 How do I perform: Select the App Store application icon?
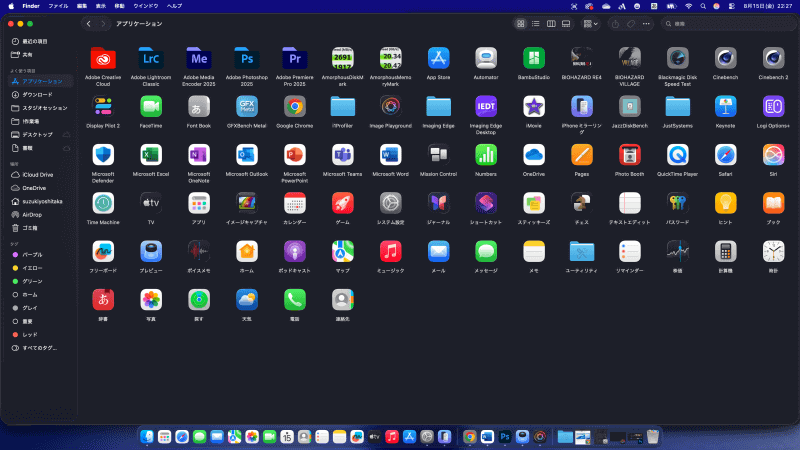pyautogui.click(x=438, y=58)
